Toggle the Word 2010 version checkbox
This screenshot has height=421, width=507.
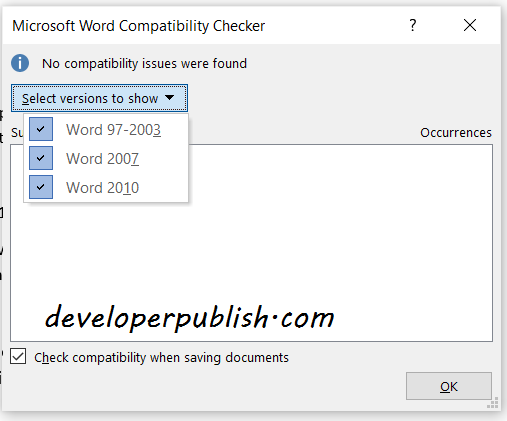pos(41,187)
